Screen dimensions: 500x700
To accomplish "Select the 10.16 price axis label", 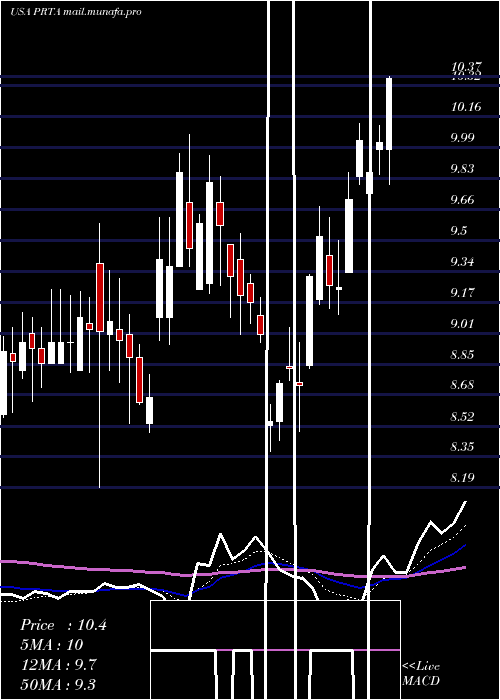I will [x=466, y=107].
